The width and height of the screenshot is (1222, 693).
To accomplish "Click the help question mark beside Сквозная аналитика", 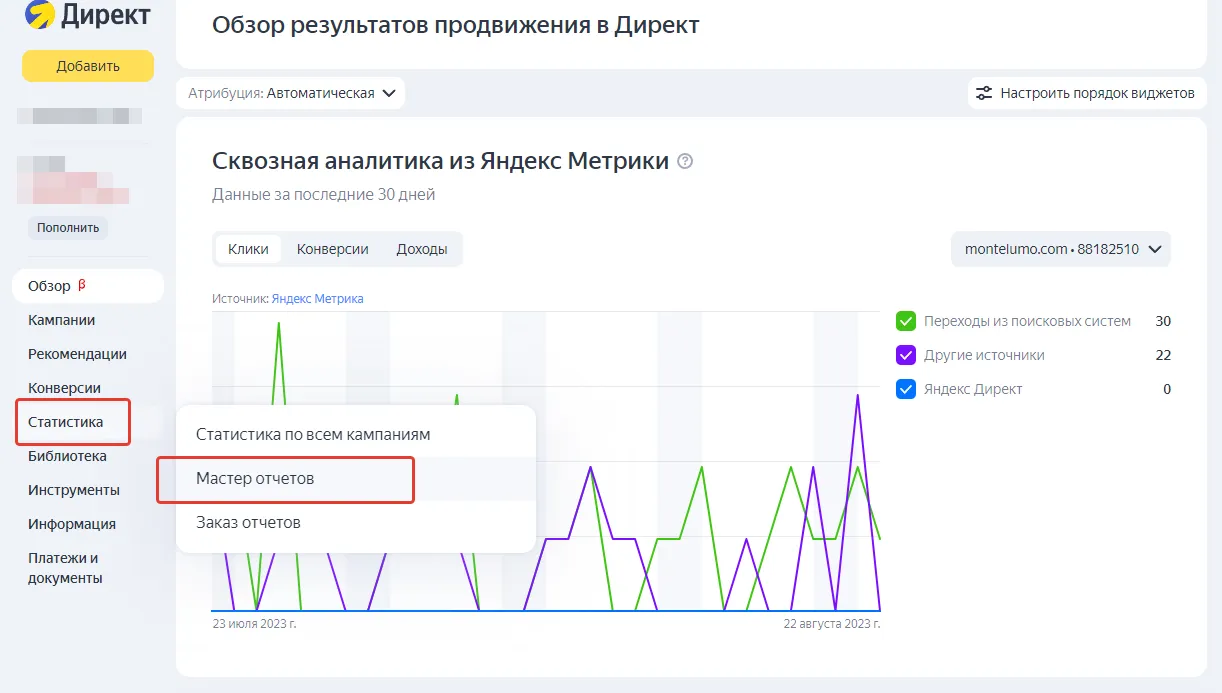I will pyautogui.click(x=685, y=161).
